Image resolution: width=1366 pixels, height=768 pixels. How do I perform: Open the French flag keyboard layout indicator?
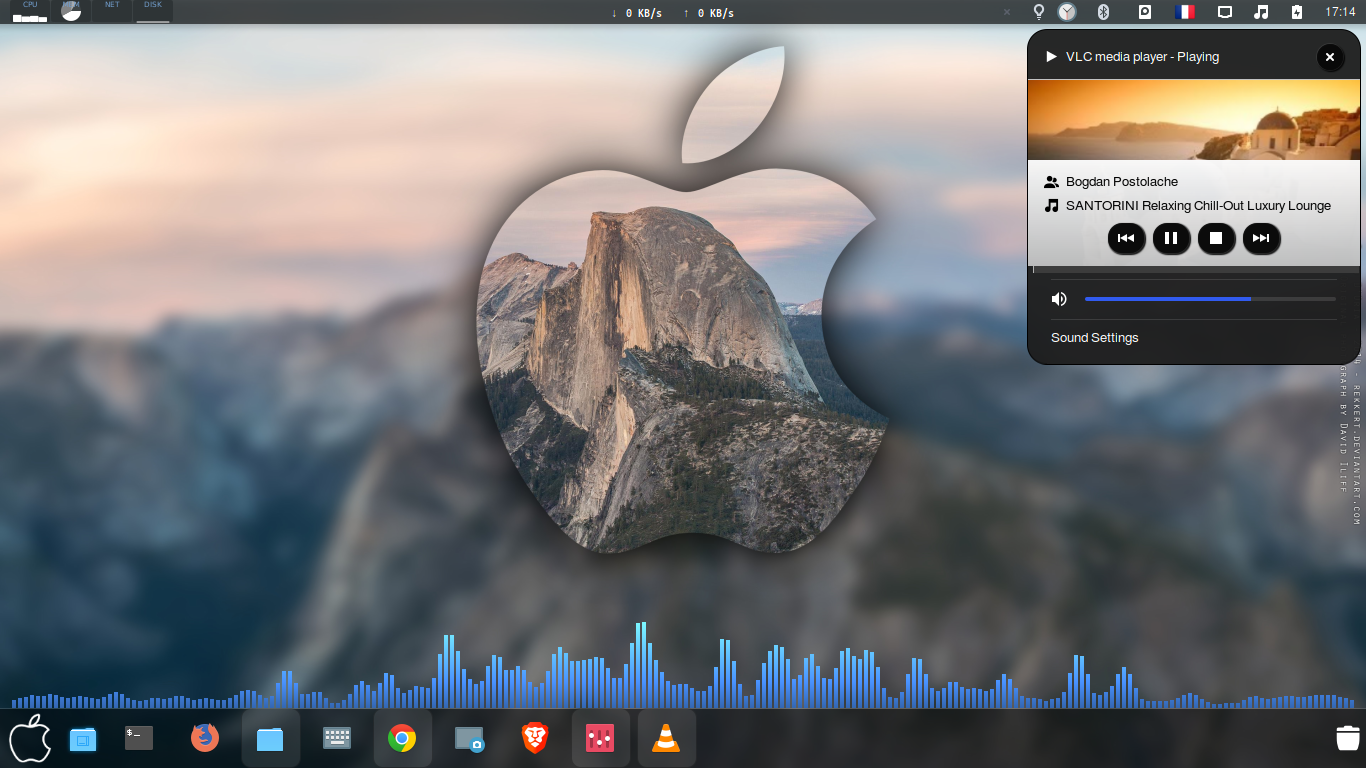[x=1185, y=12]
